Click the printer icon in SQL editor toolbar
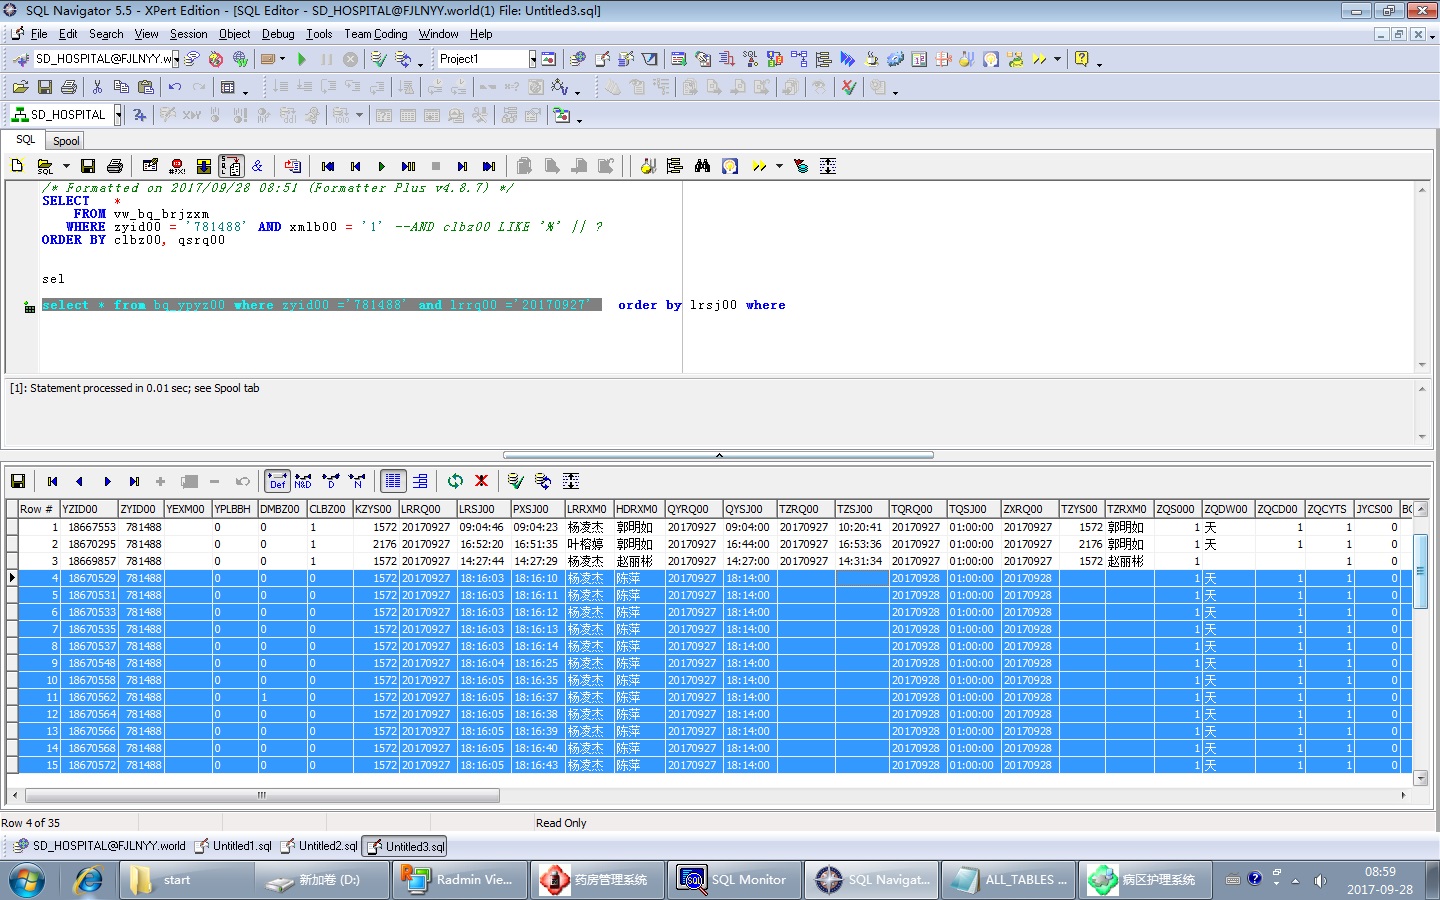This screenshot has height=900, width=1440. 115,166
